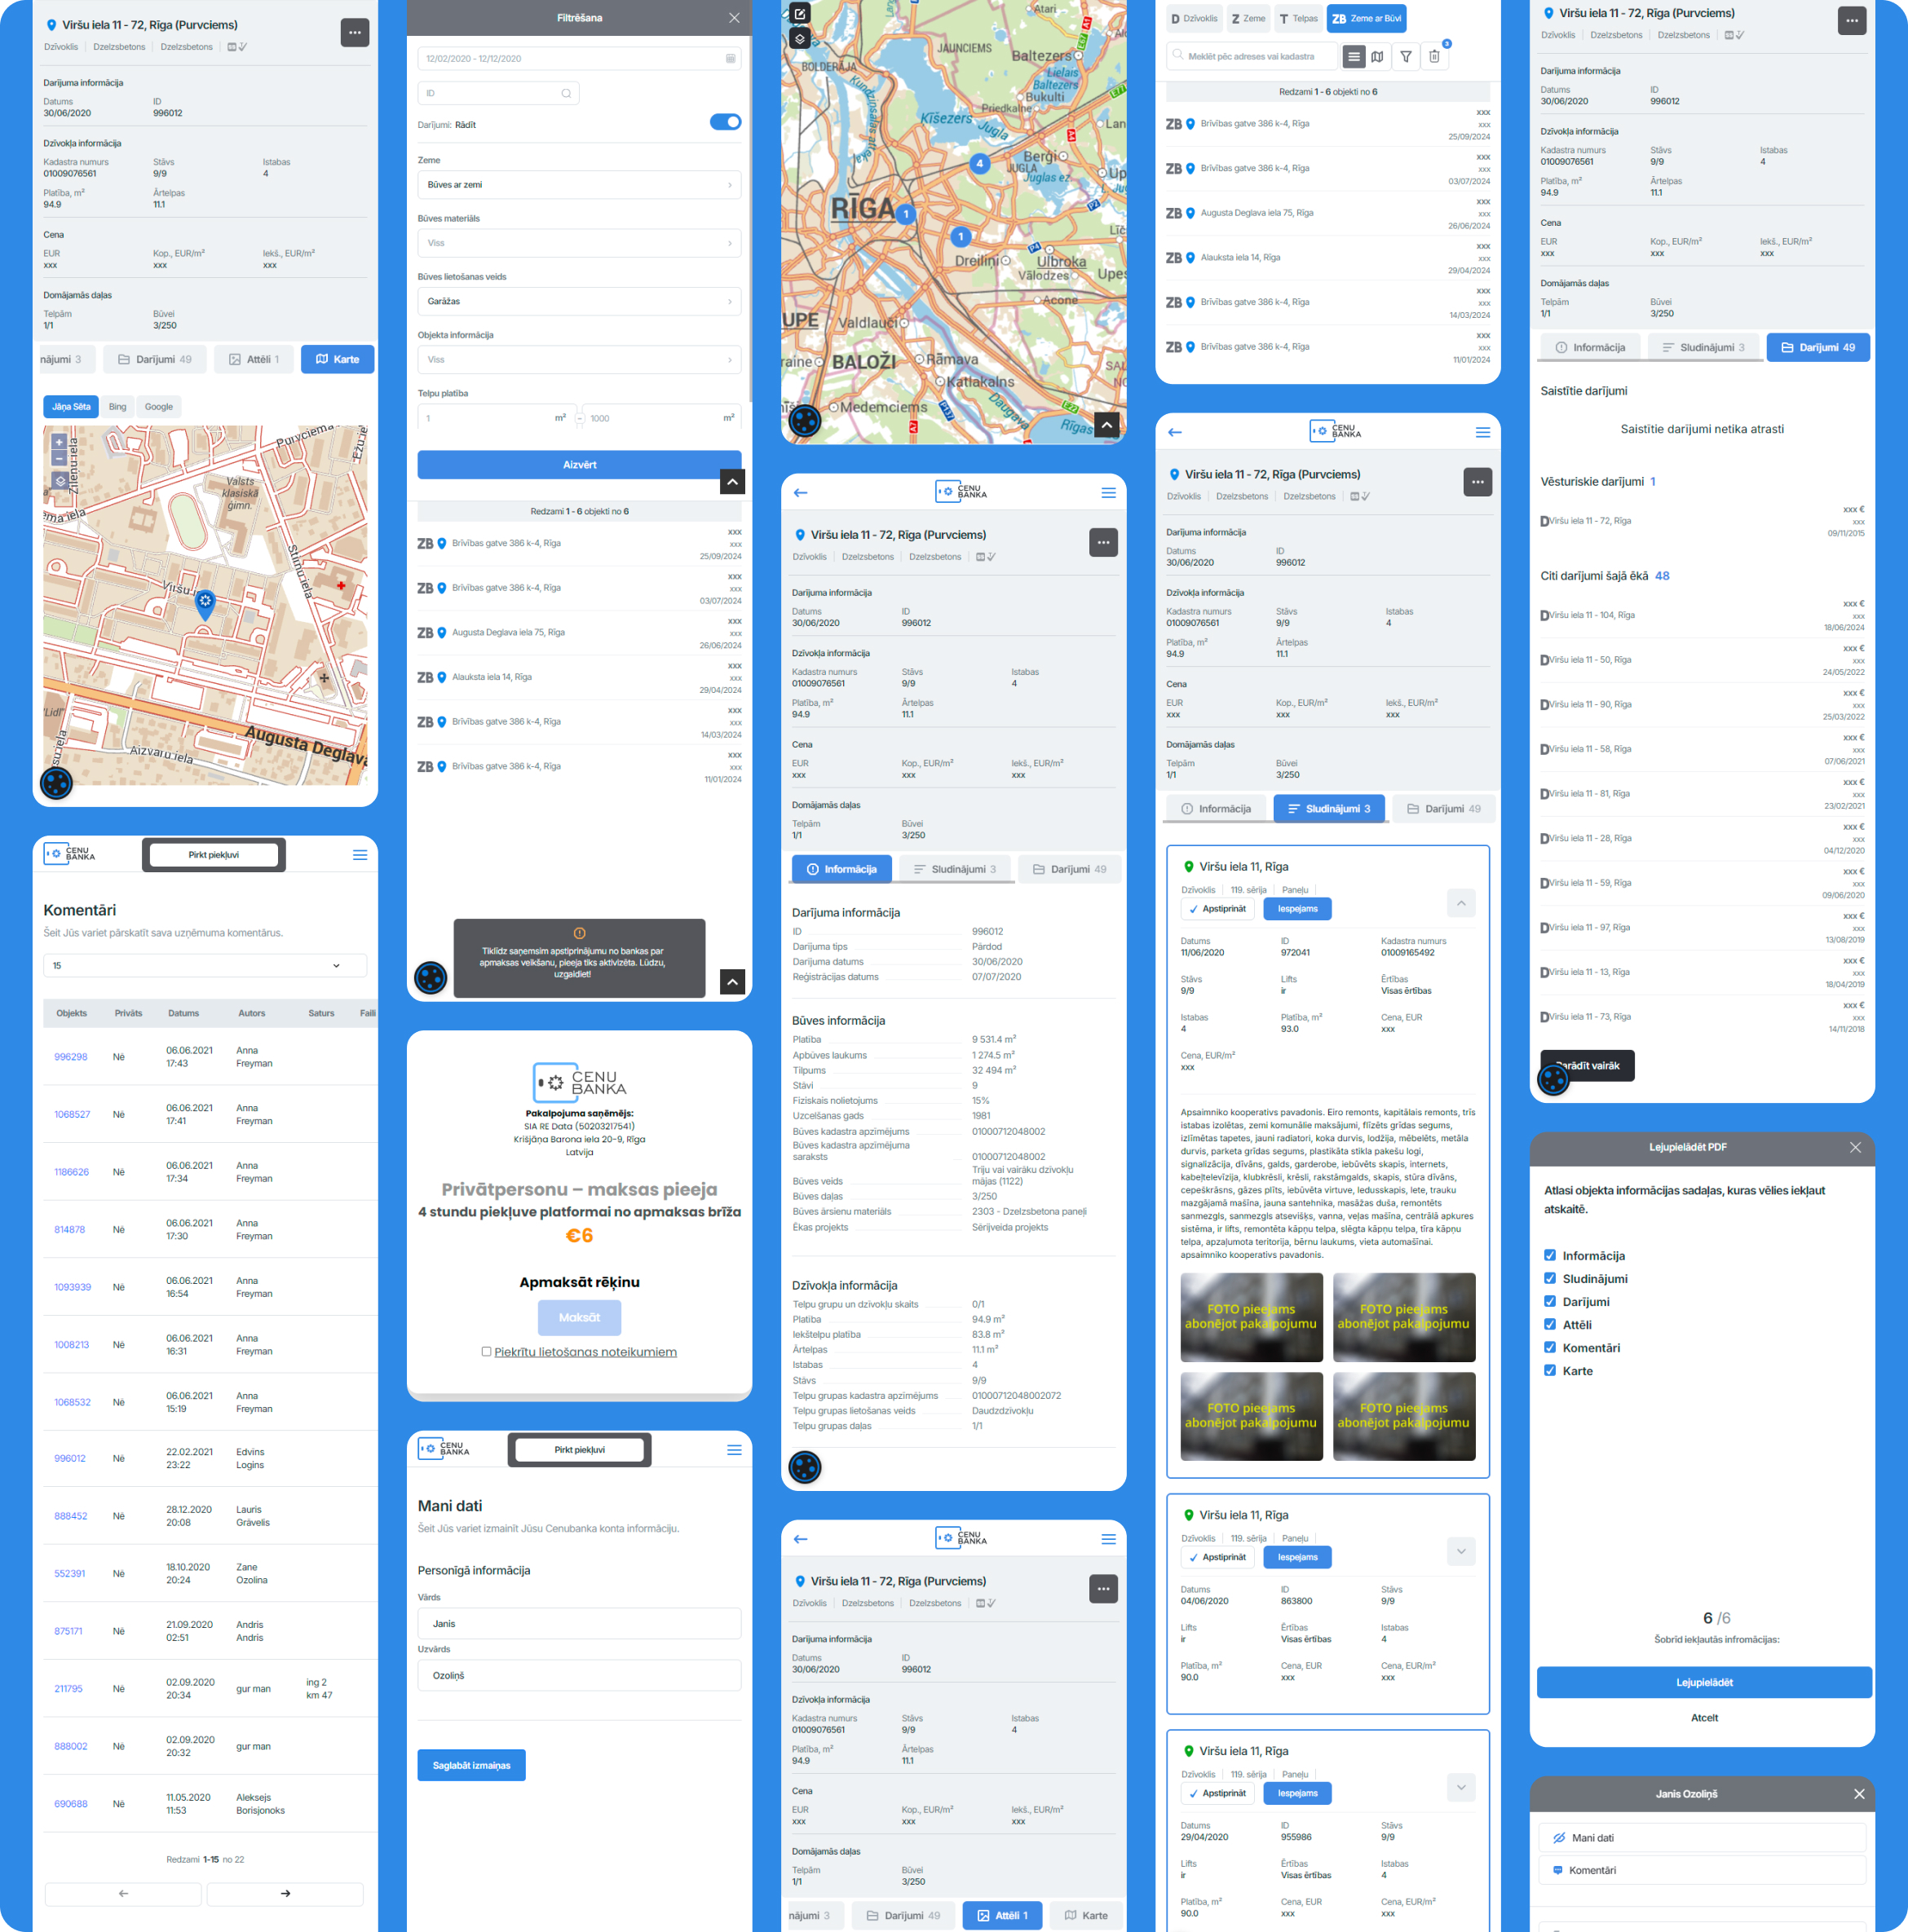Click the Cenu Banka logo on Komentāri screen
Image resolution: width=1908 pixels, height=1932 pixels.
[70, 855]
